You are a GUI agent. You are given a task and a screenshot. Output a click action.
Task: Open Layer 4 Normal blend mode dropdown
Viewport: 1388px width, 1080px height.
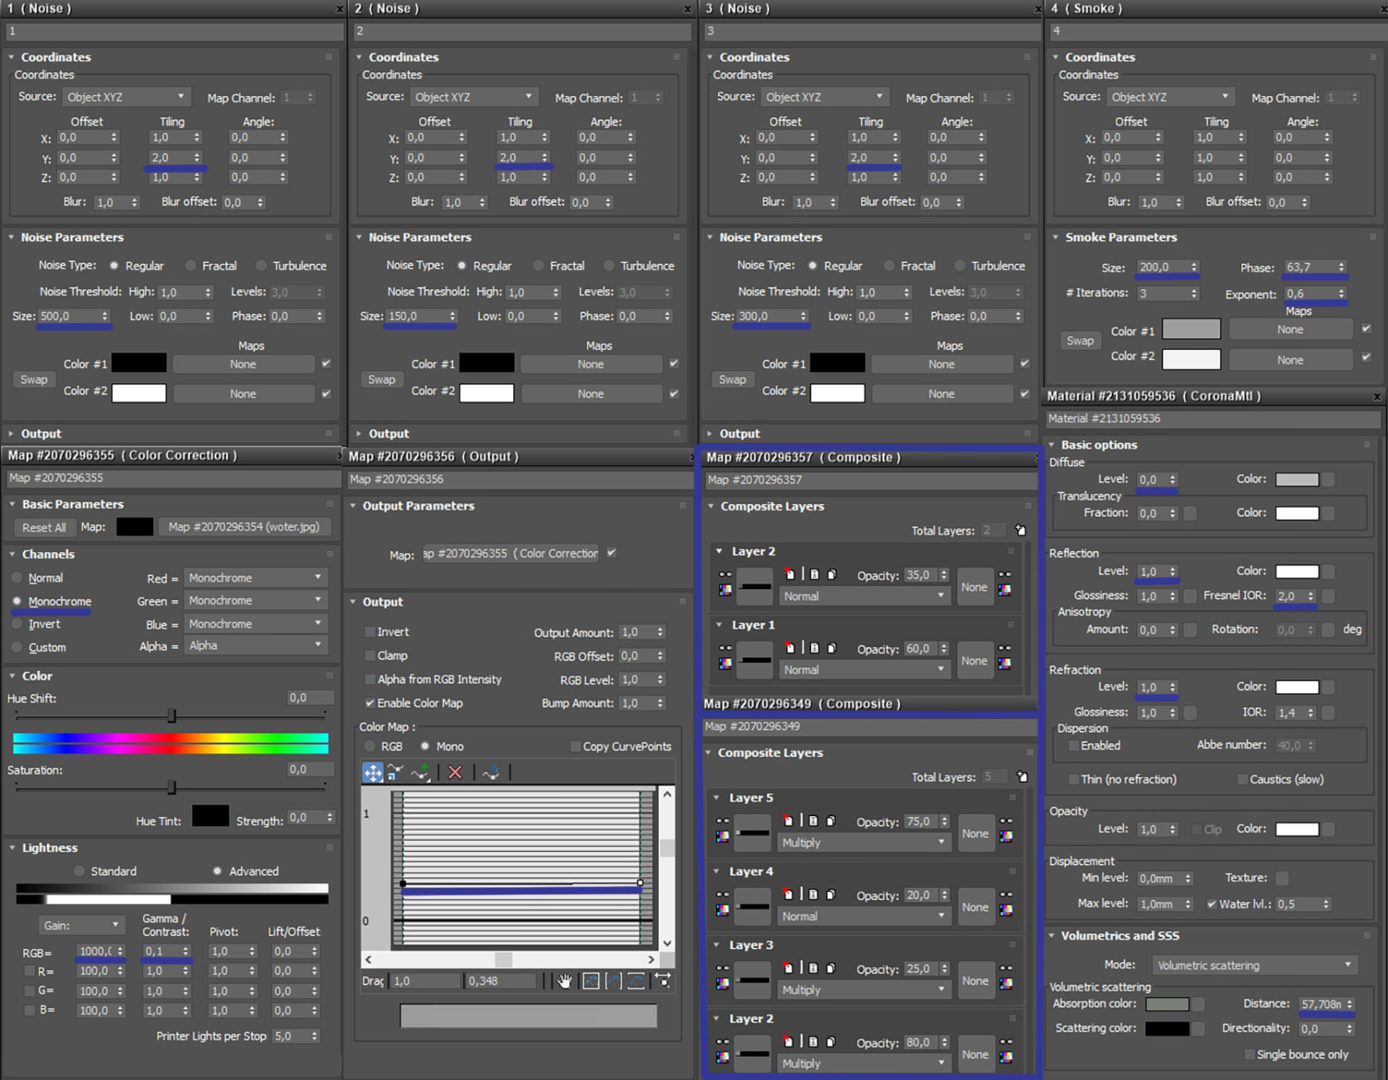[862, 916]
